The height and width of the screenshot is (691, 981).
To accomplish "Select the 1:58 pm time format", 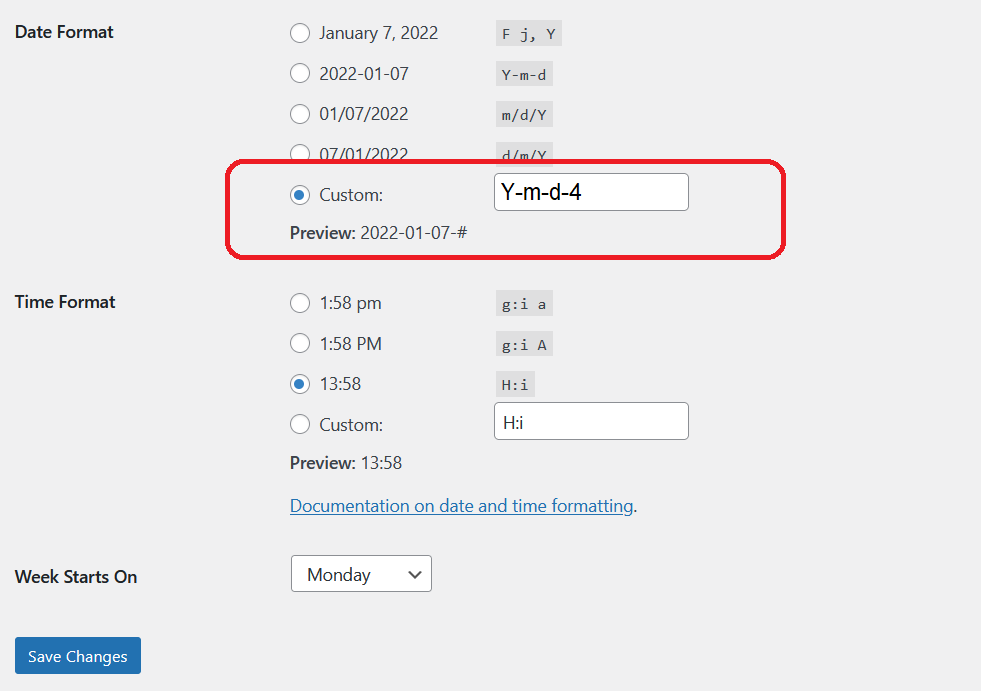I will (300, 303).
